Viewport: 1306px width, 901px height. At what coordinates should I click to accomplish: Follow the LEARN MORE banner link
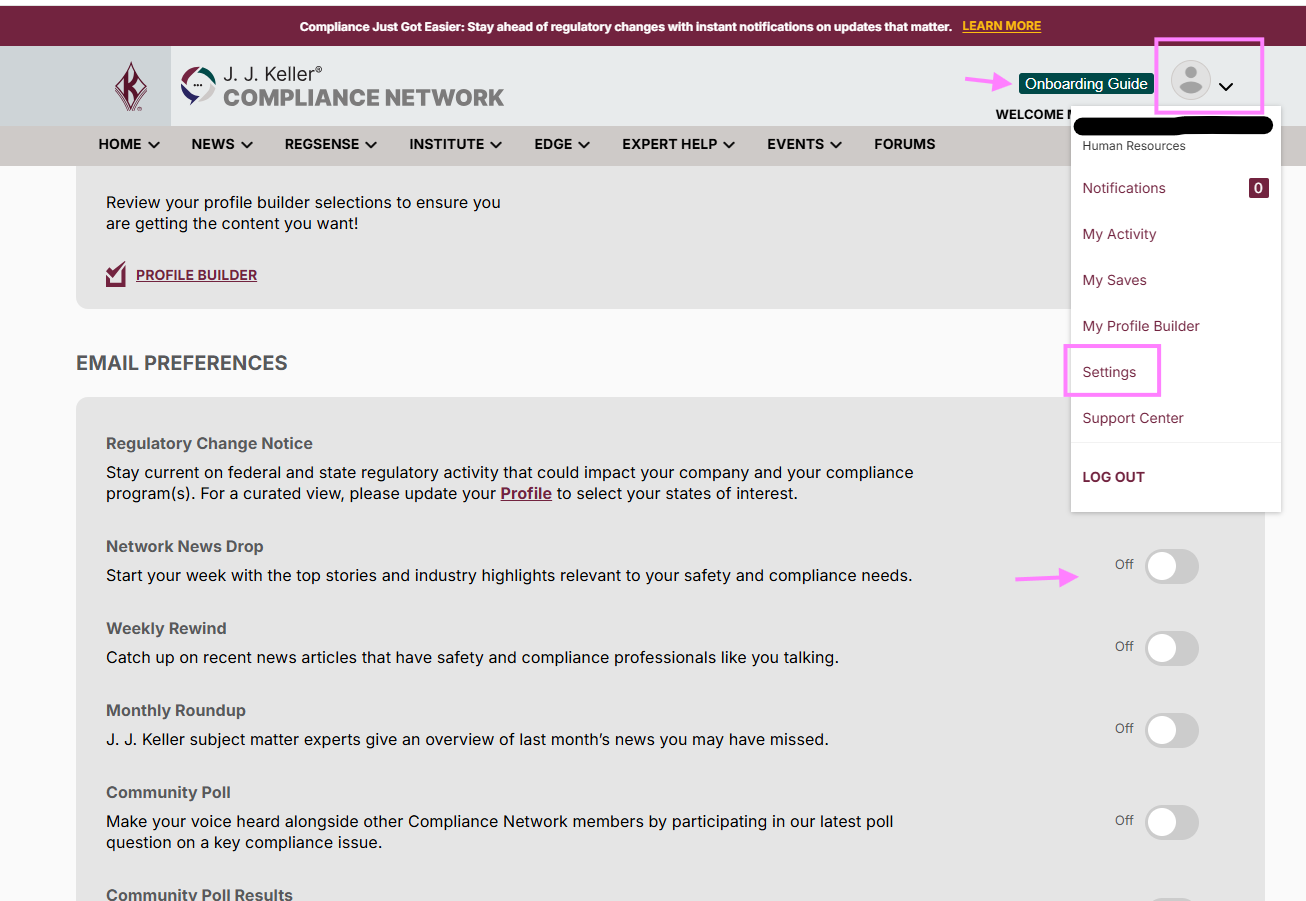coord(1001,26)
